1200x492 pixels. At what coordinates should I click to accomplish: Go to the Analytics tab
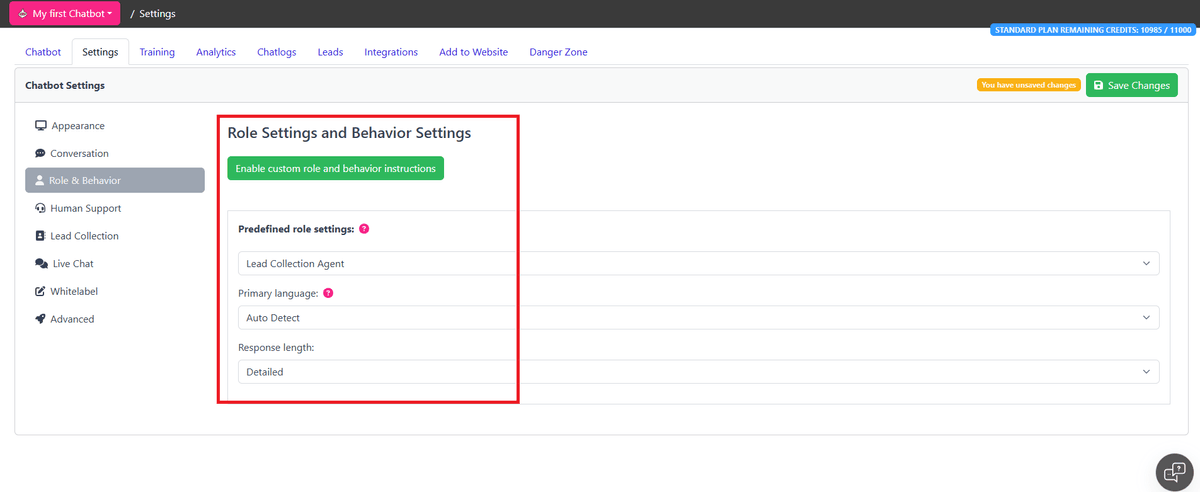[x=216, y=52]
